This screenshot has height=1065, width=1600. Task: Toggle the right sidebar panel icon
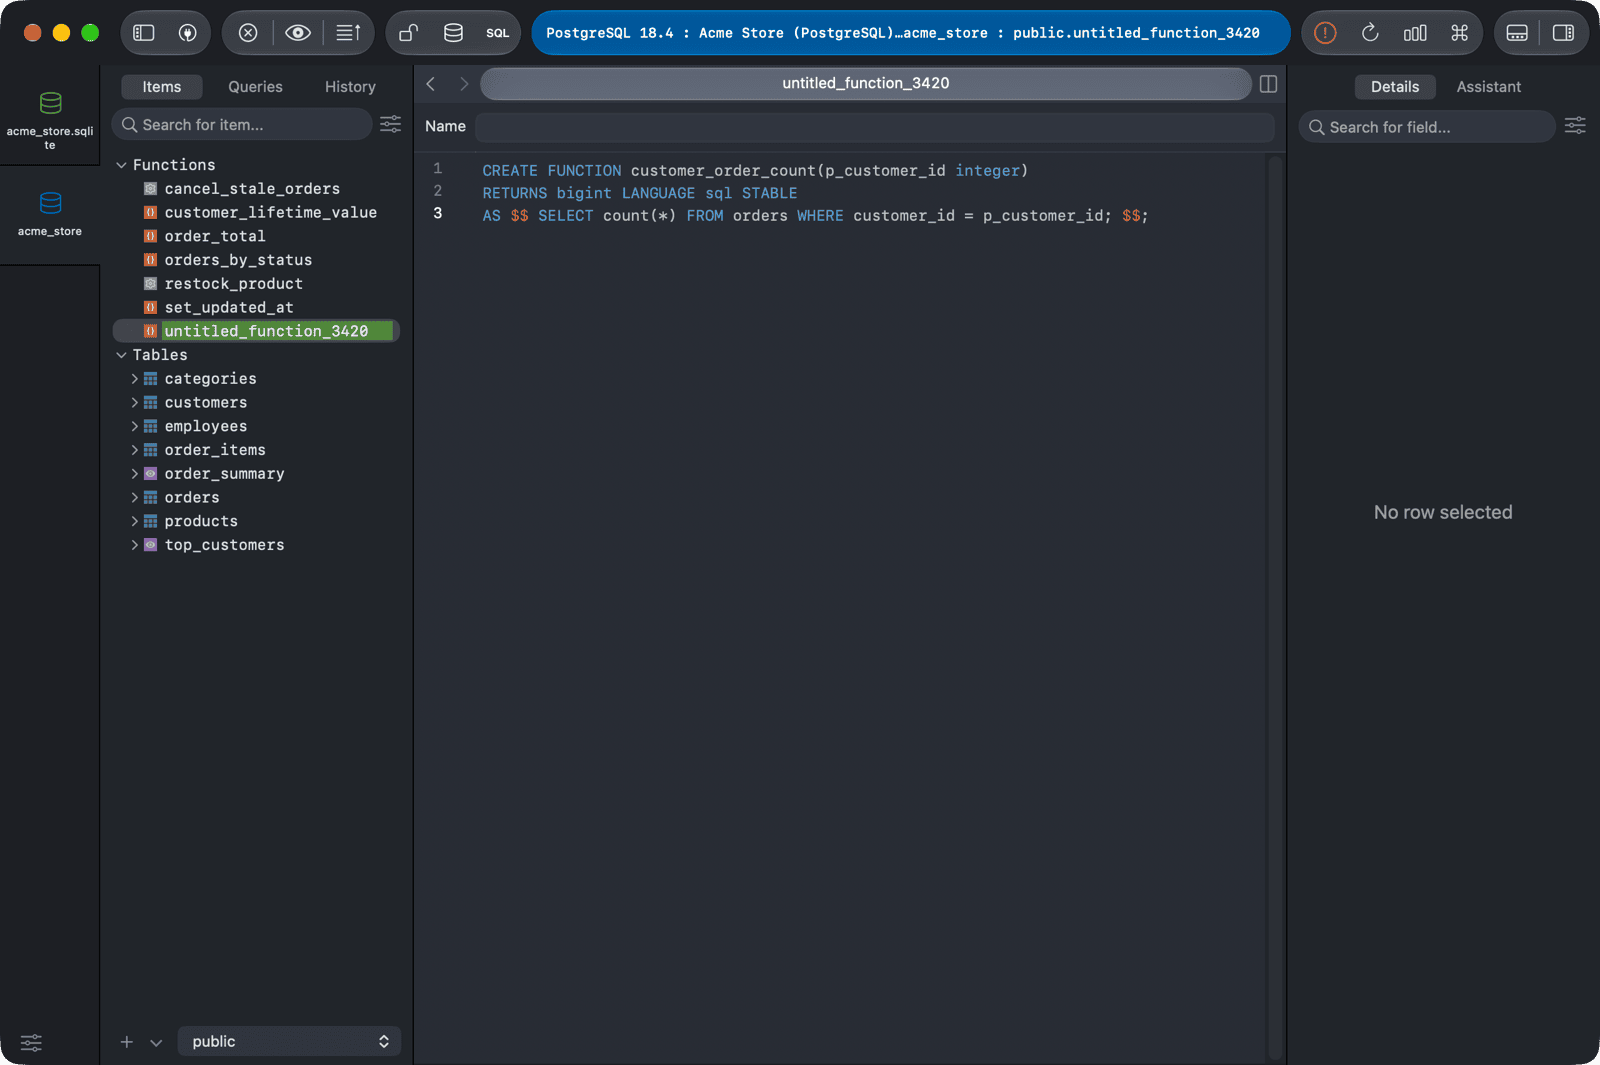point(1563,33)
